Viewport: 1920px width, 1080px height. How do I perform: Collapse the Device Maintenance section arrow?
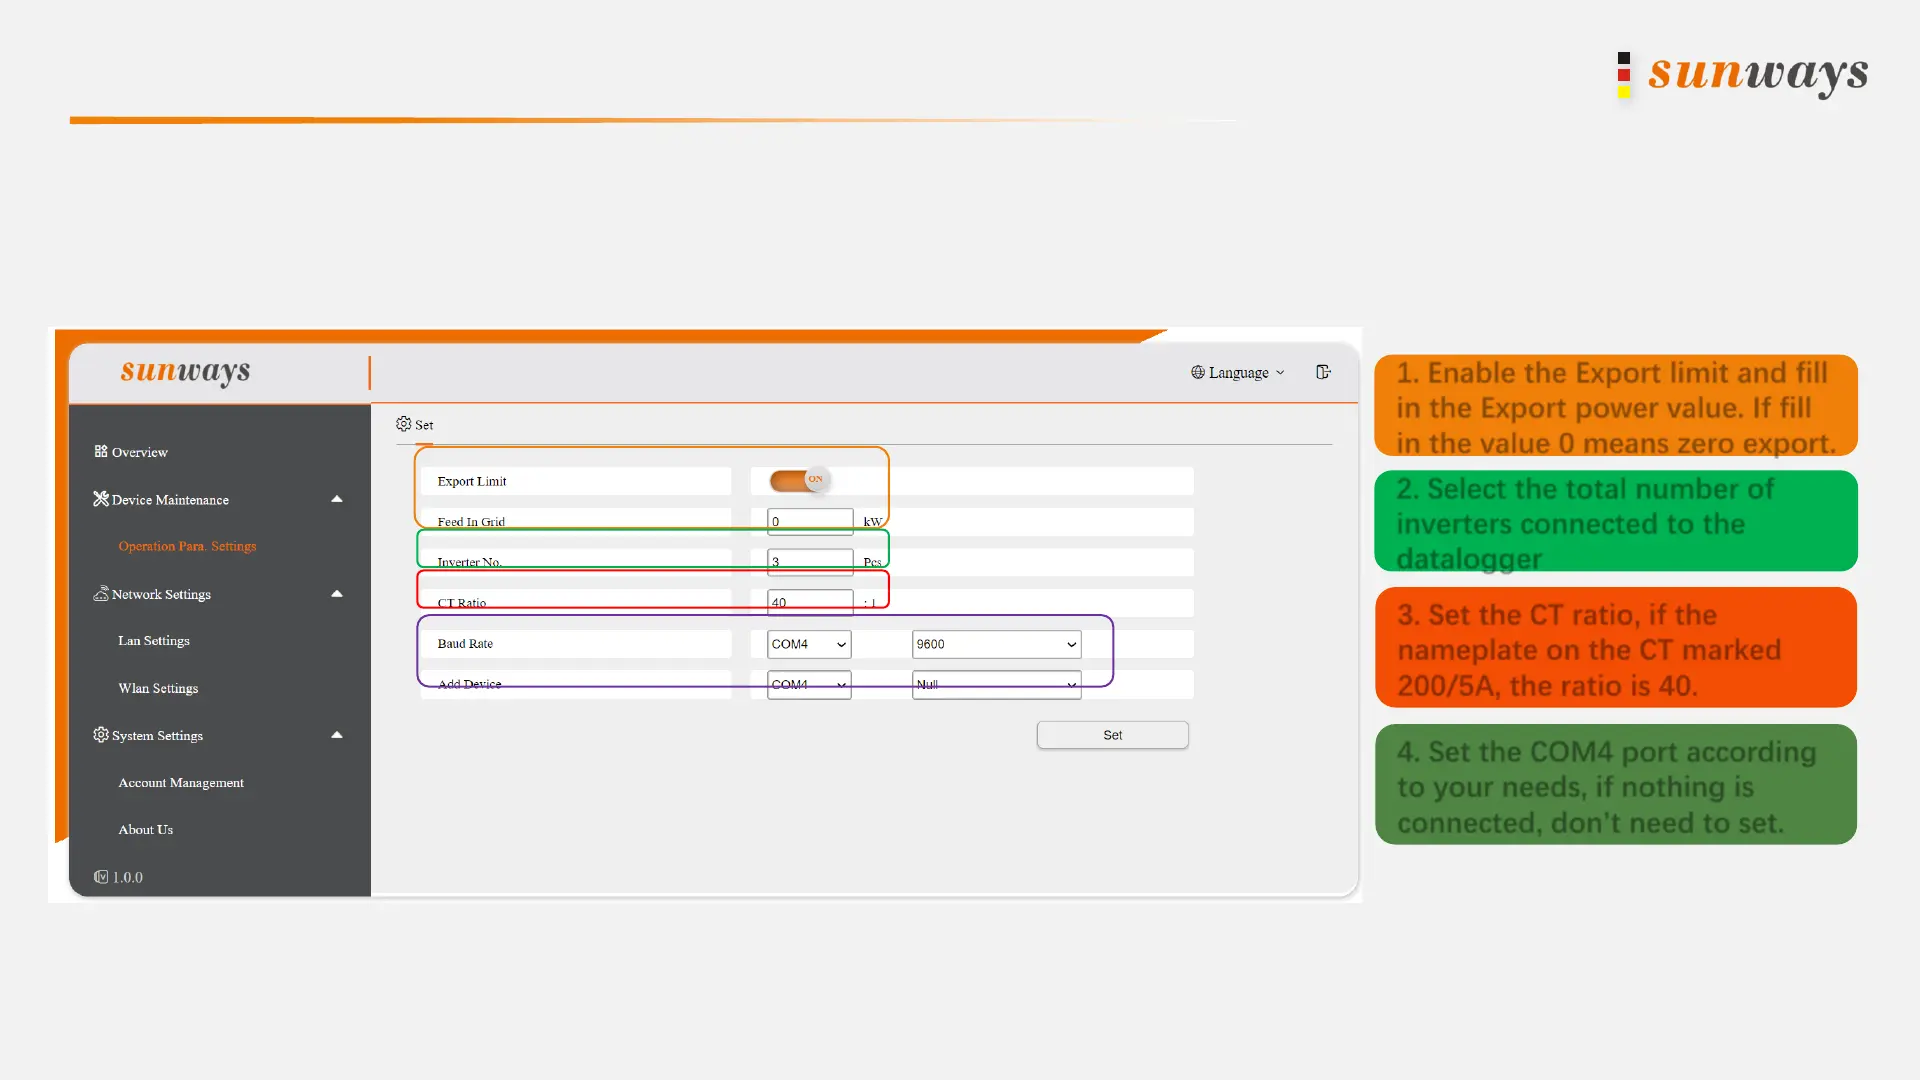[x=337, y=499]
